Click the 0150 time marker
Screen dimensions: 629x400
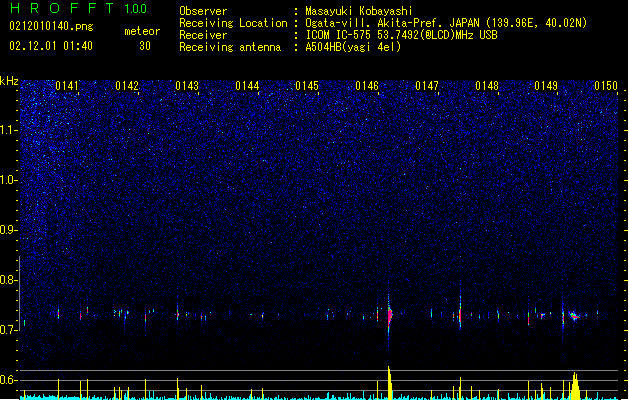[606, 86]
